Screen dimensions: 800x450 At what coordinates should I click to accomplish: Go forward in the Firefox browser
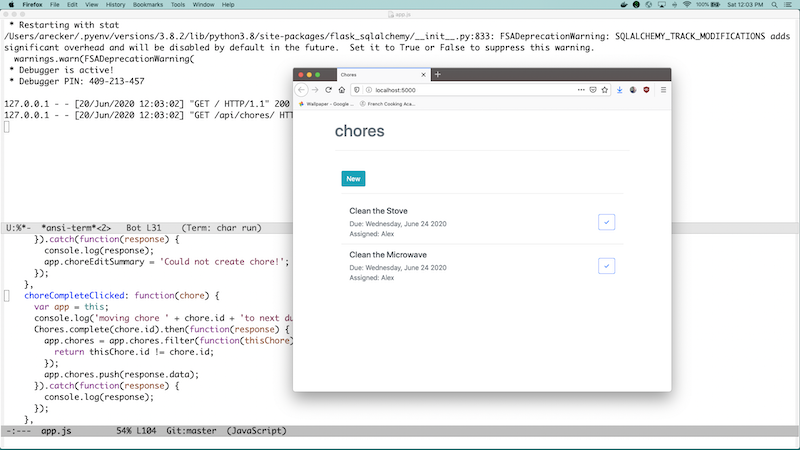[x=315, y=90]
